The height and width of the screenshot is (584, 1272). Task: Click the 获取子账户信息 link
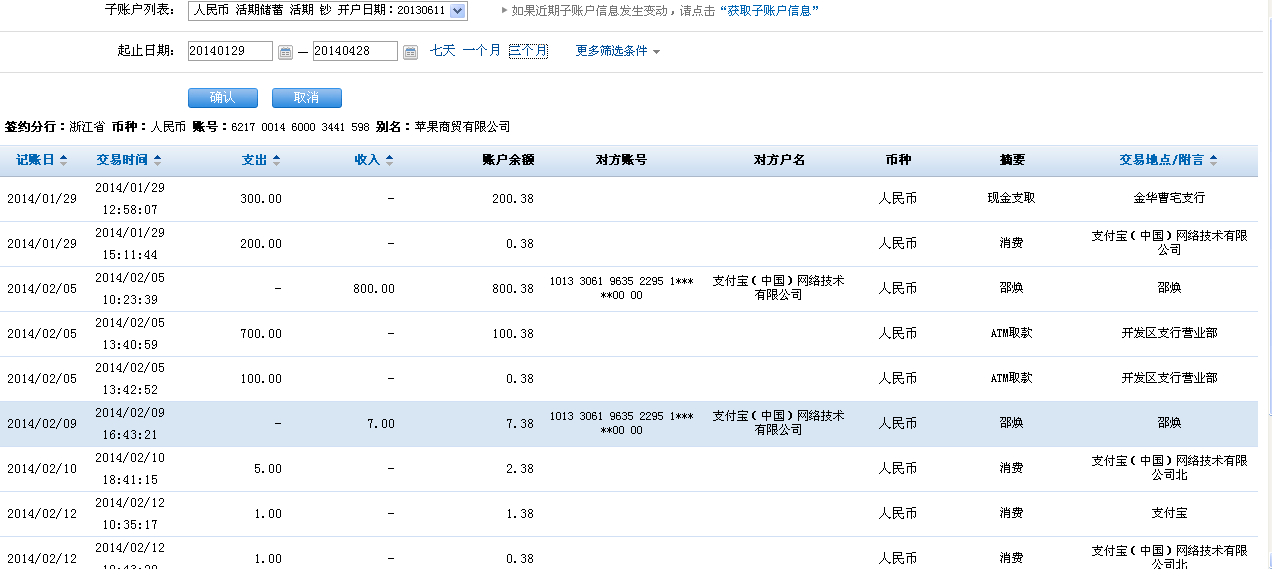pos(770,11)
